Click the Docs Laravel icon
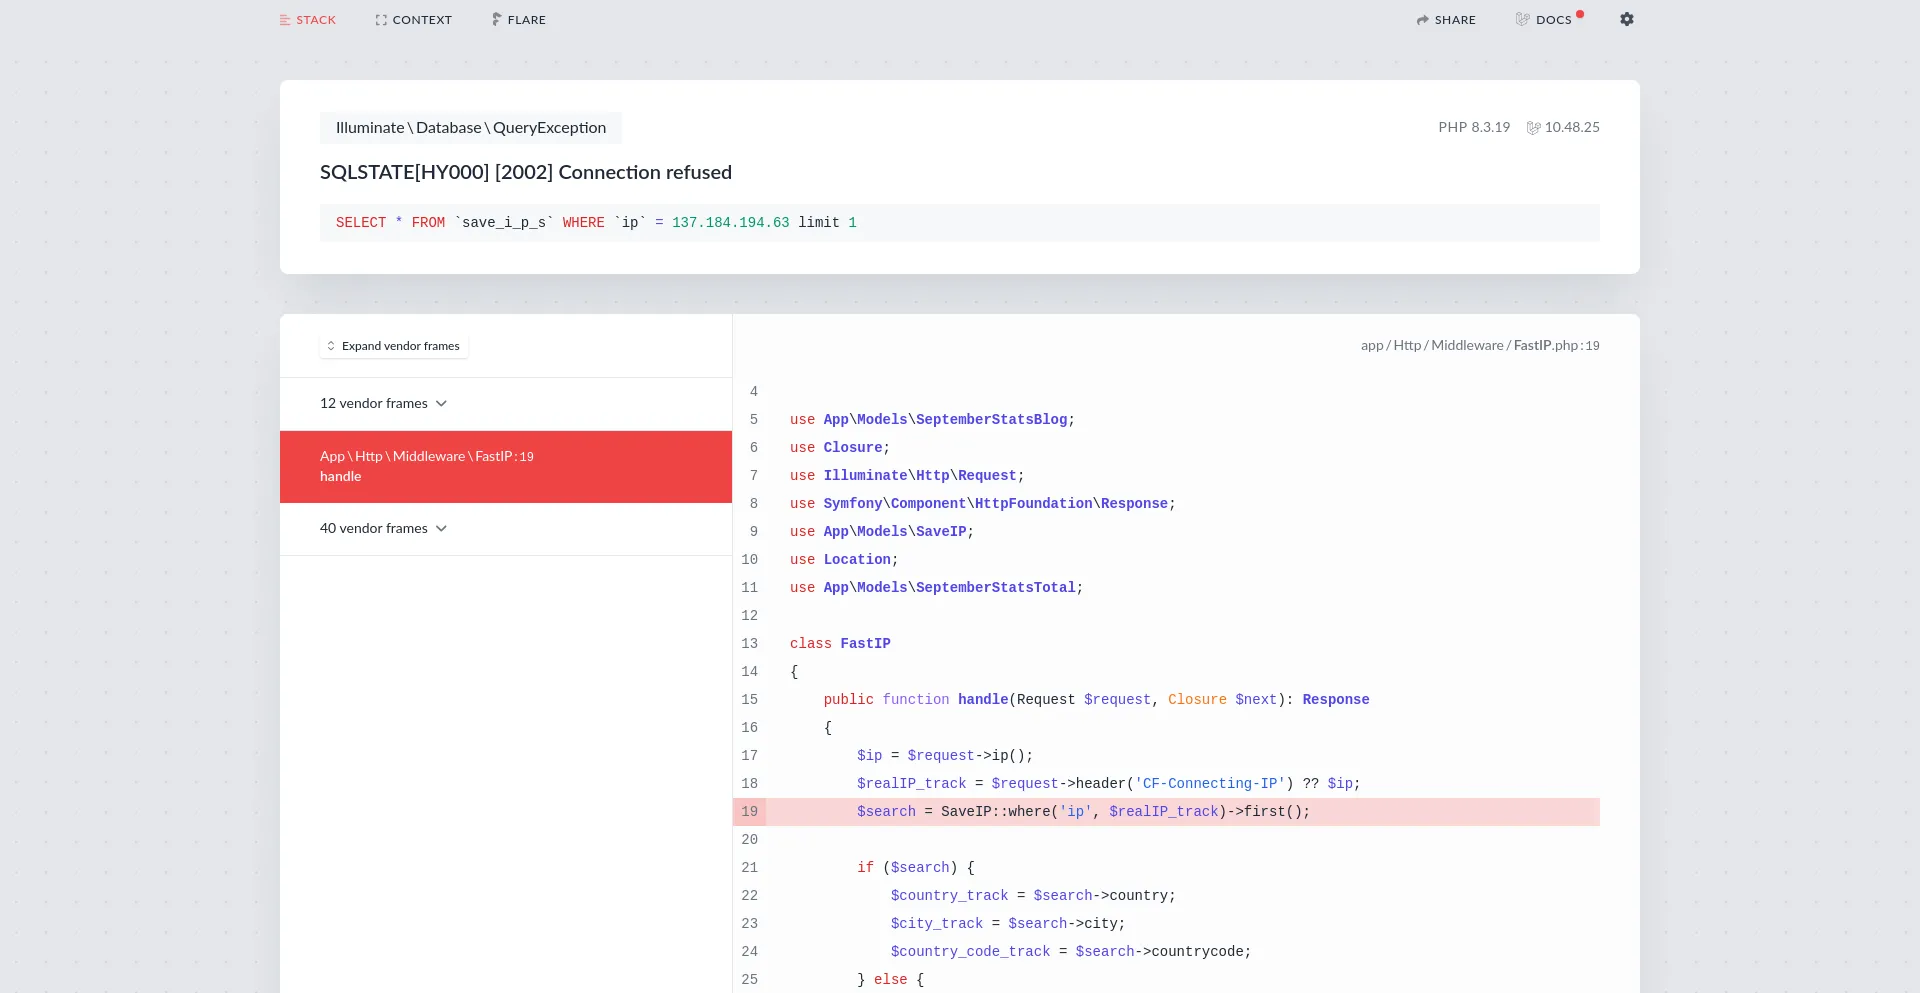 coord(1522,20)
